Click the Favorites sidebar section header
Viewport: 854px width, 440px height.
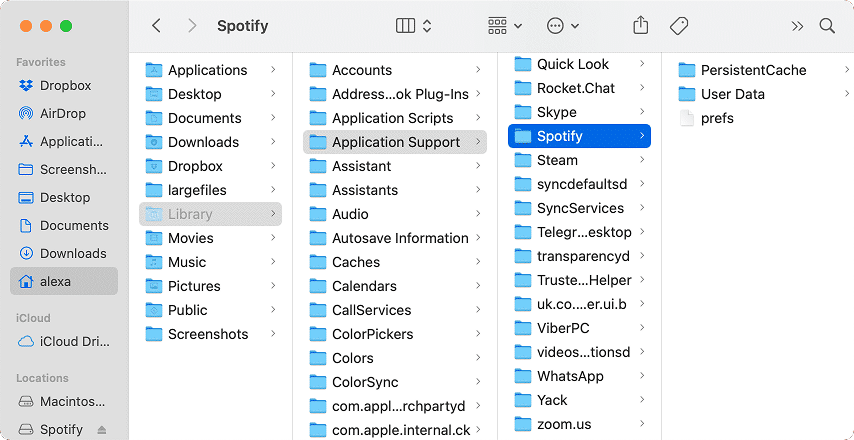41,62
